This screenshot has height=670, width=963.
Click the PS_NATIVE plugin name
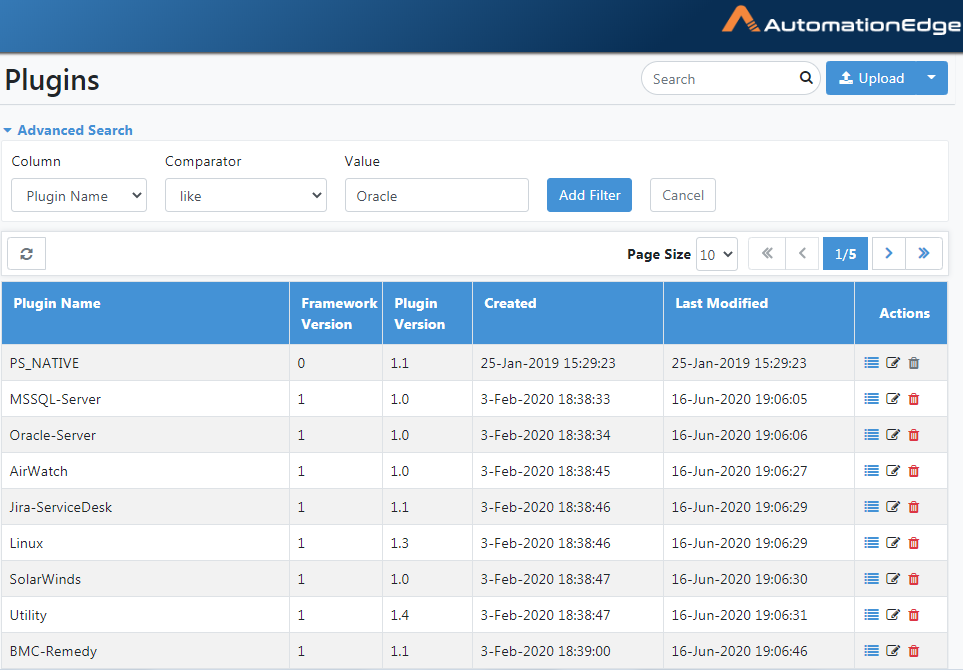(44, 364)
